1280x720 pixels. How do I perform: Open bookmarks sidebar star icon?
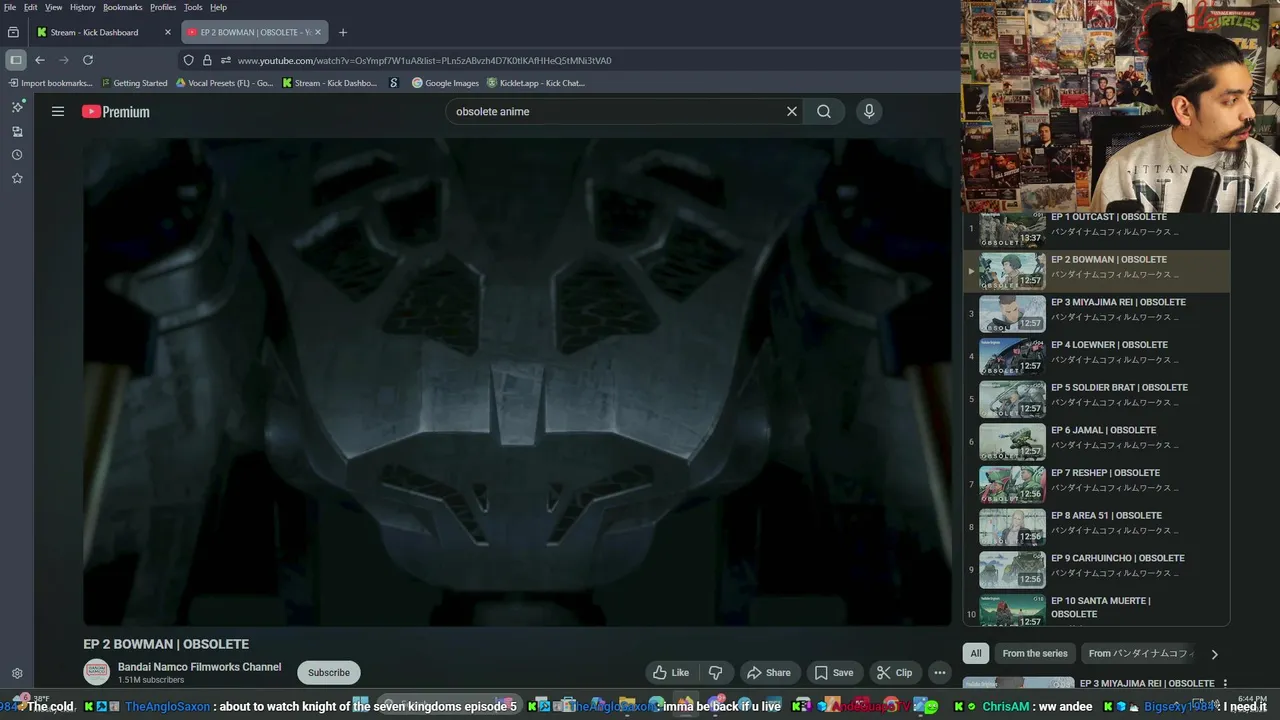coord(17,178)
